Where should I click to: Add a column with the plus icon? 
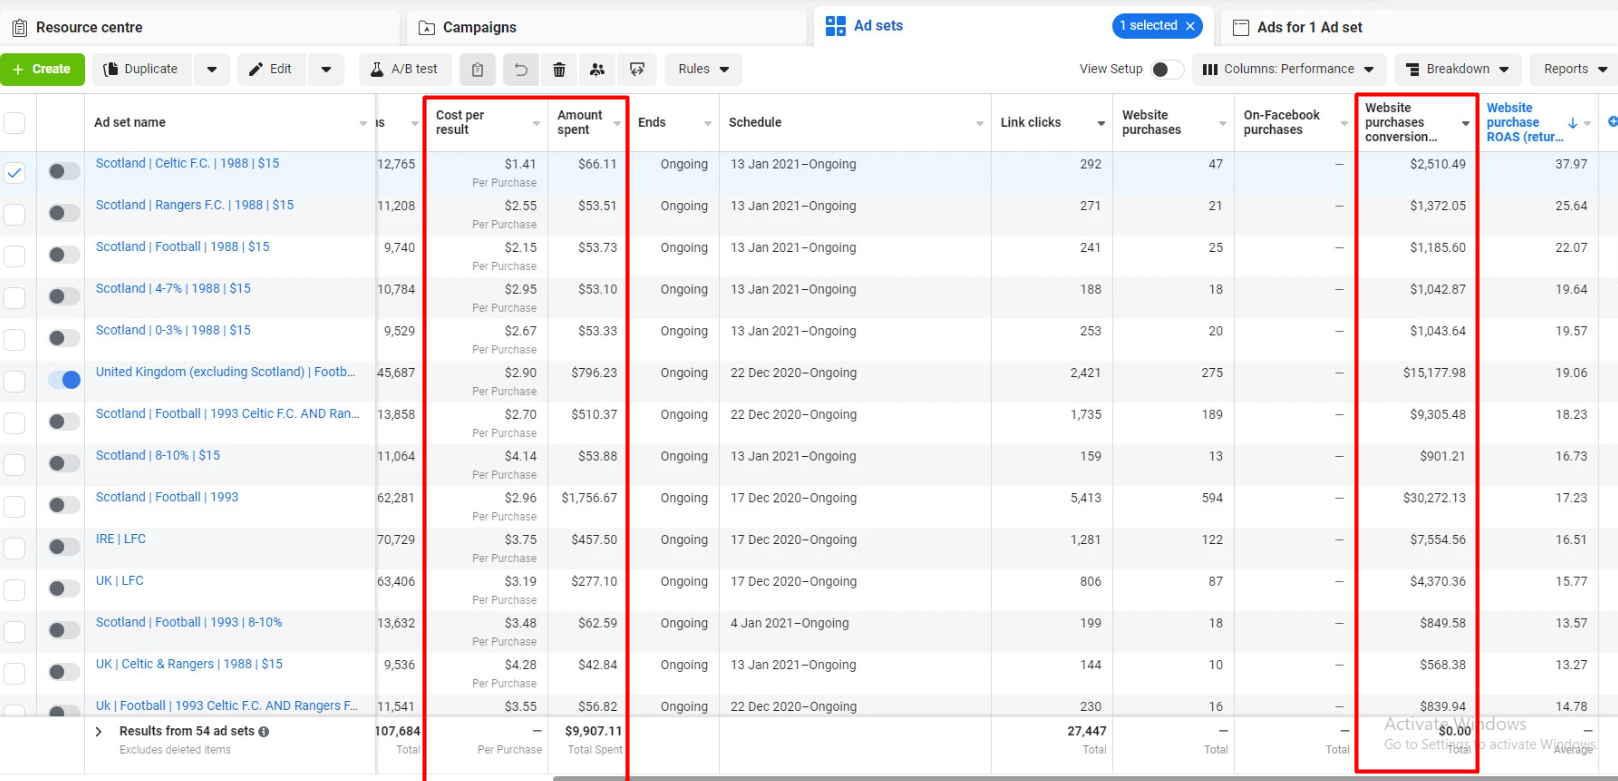1611,122
